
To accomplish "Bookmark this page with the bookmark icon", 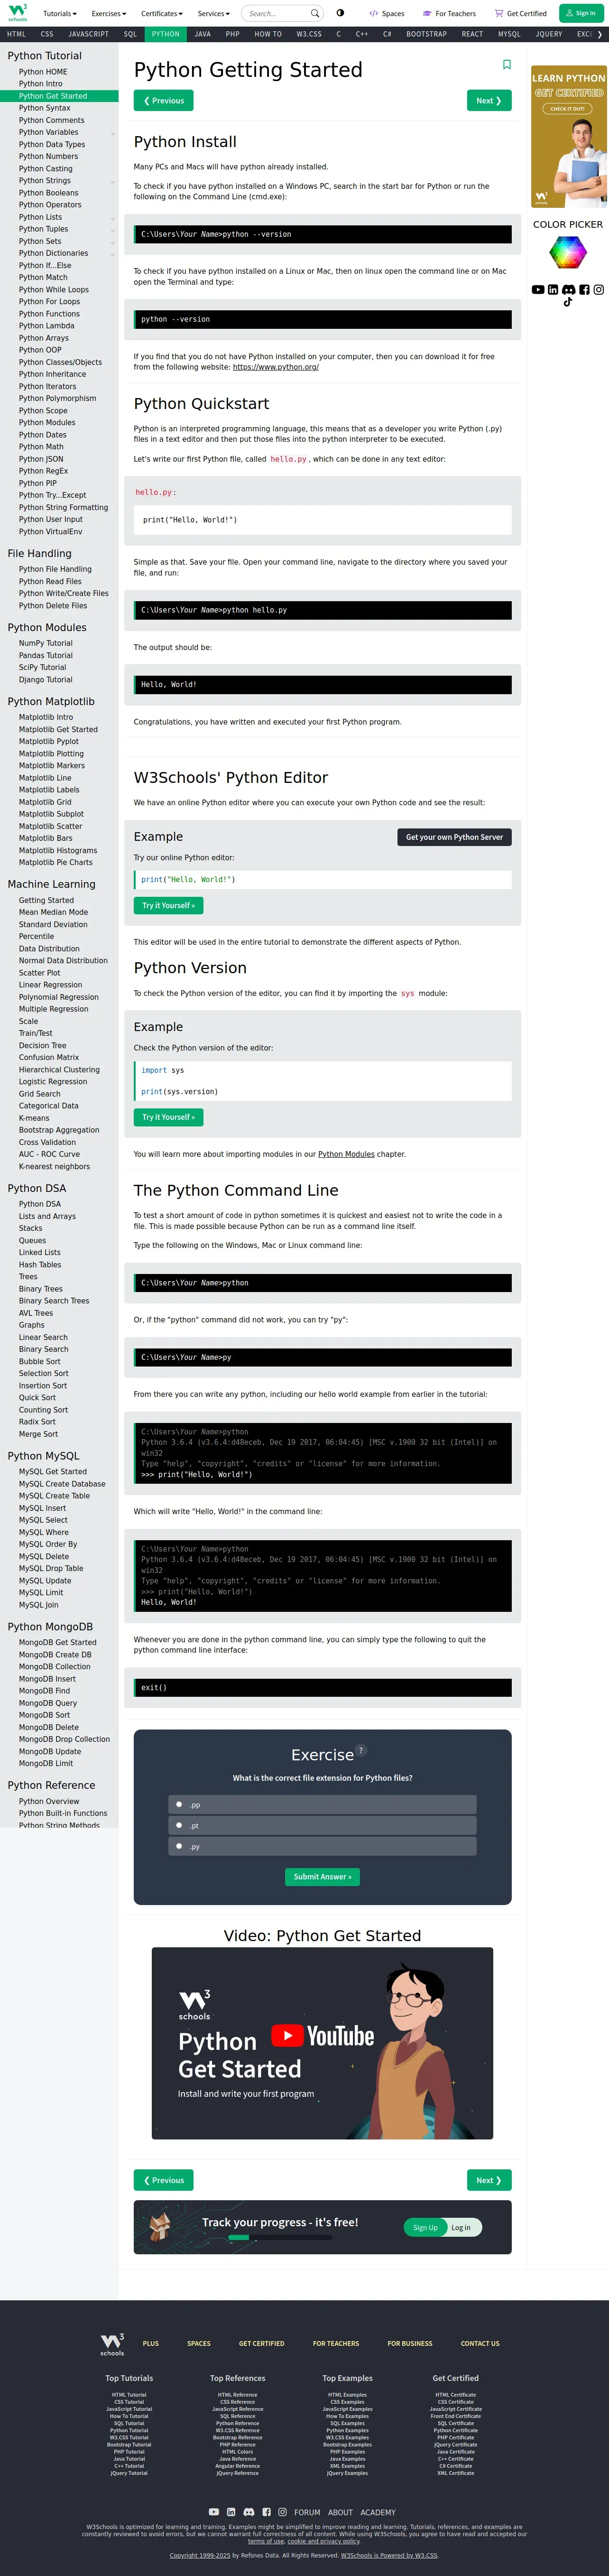I will click(x=506, y=65).
